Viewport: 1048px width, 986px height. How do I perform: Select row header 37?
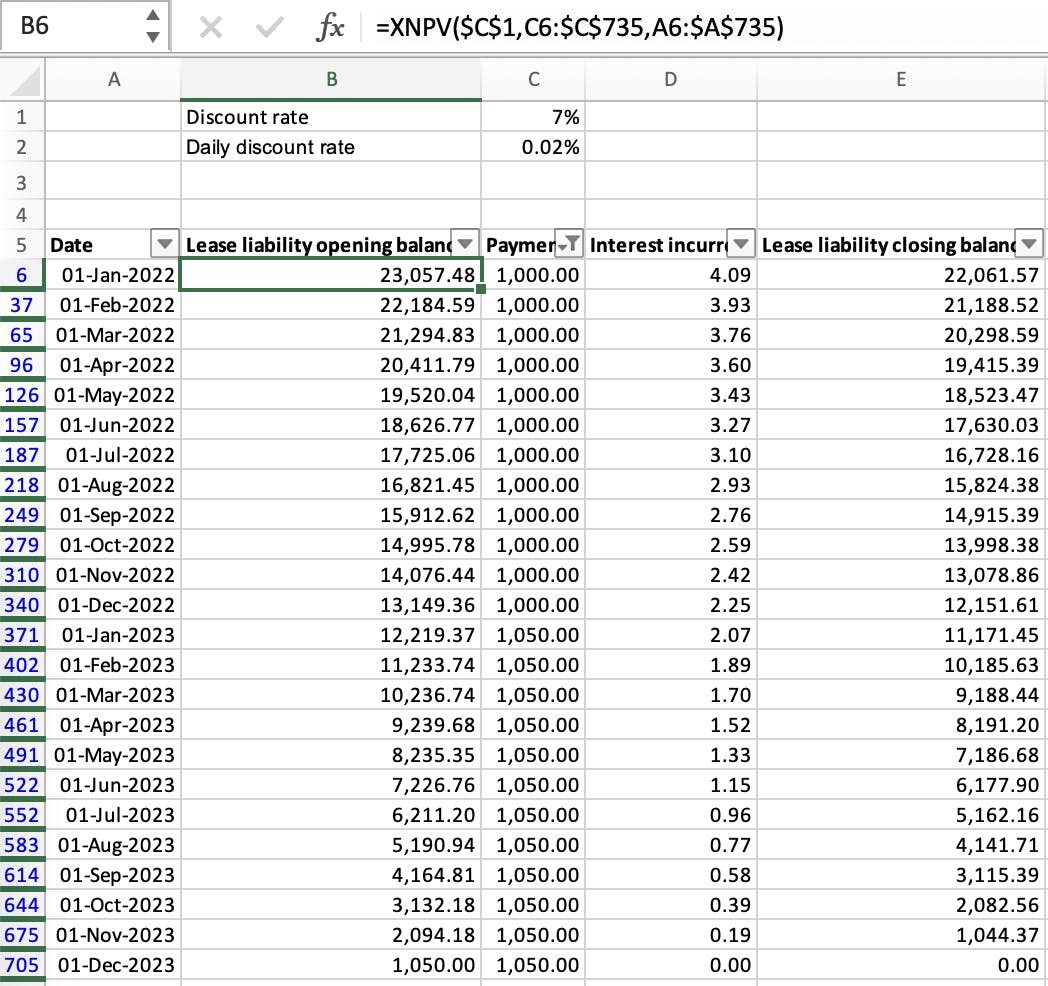tap(22, 305)
